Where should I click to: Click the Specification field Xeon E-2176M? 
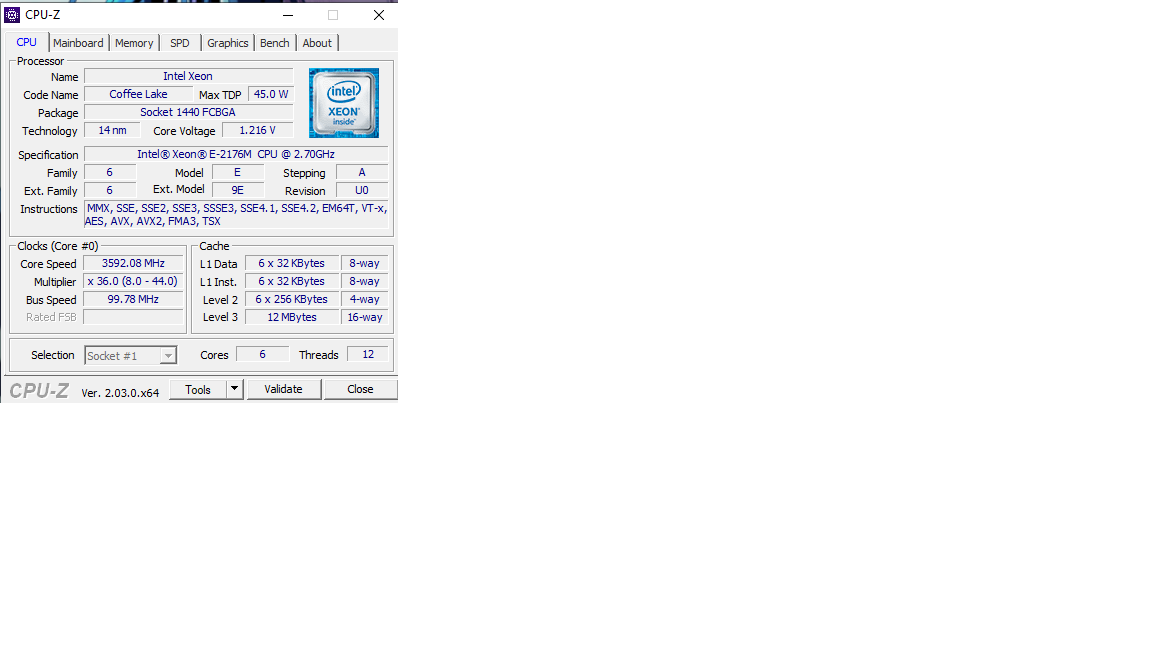coord(236,154)
